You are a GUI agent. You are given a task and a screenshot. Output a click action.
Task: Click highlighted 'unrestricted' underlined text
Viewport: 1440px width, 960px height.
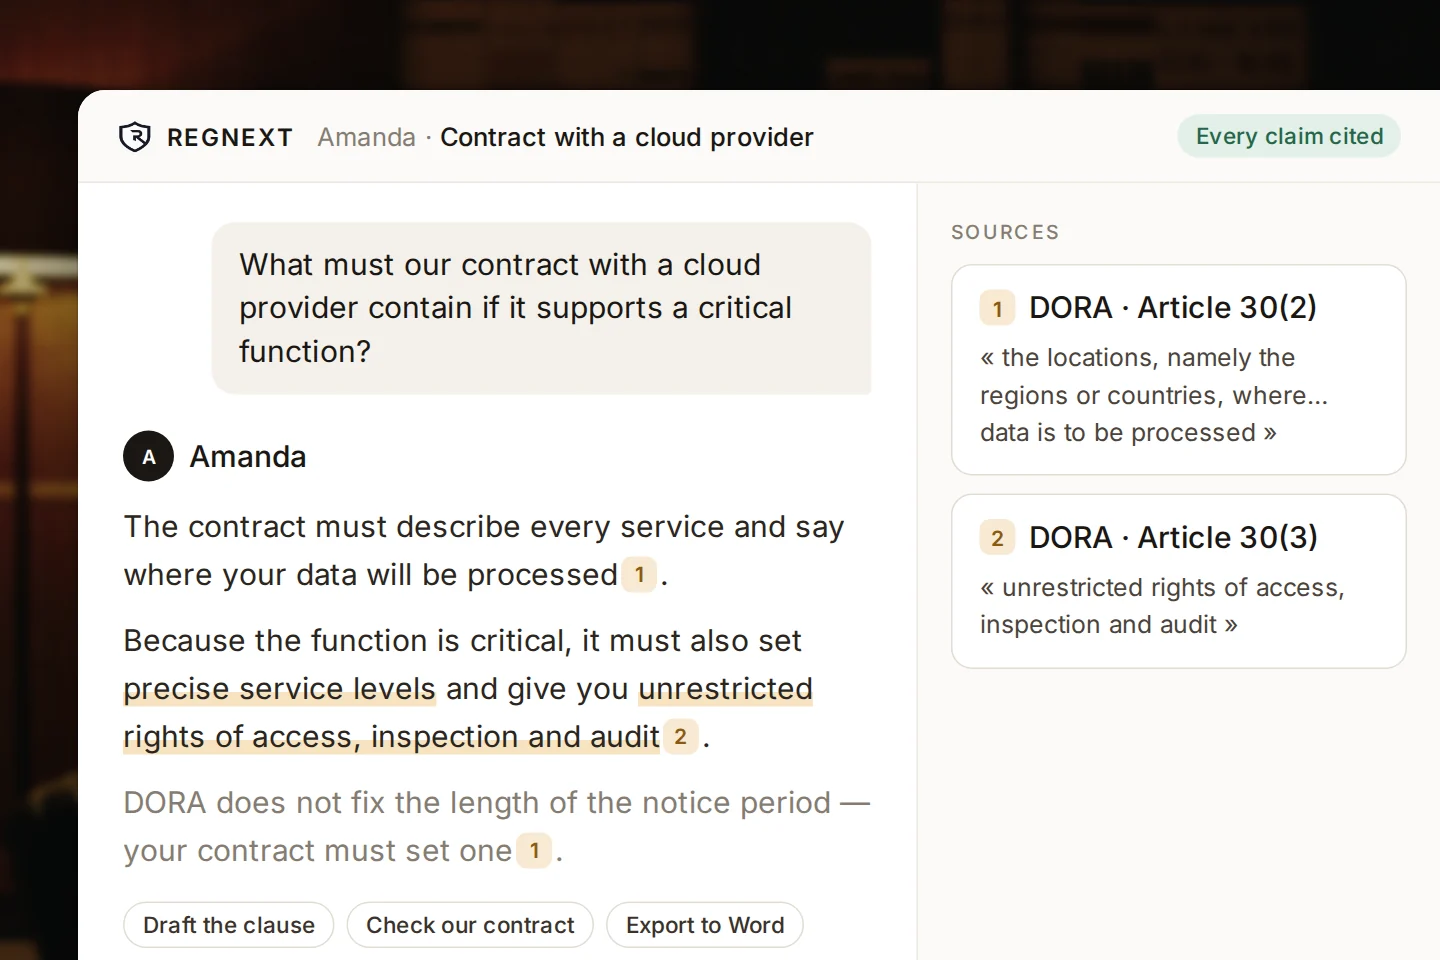click(x=726, y=689)
